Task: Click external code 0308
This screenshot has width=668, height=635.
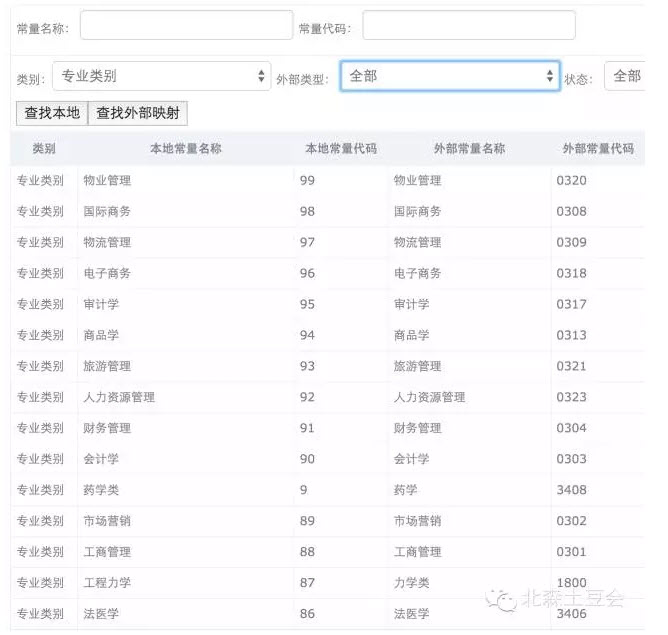Action: [571, 212]
